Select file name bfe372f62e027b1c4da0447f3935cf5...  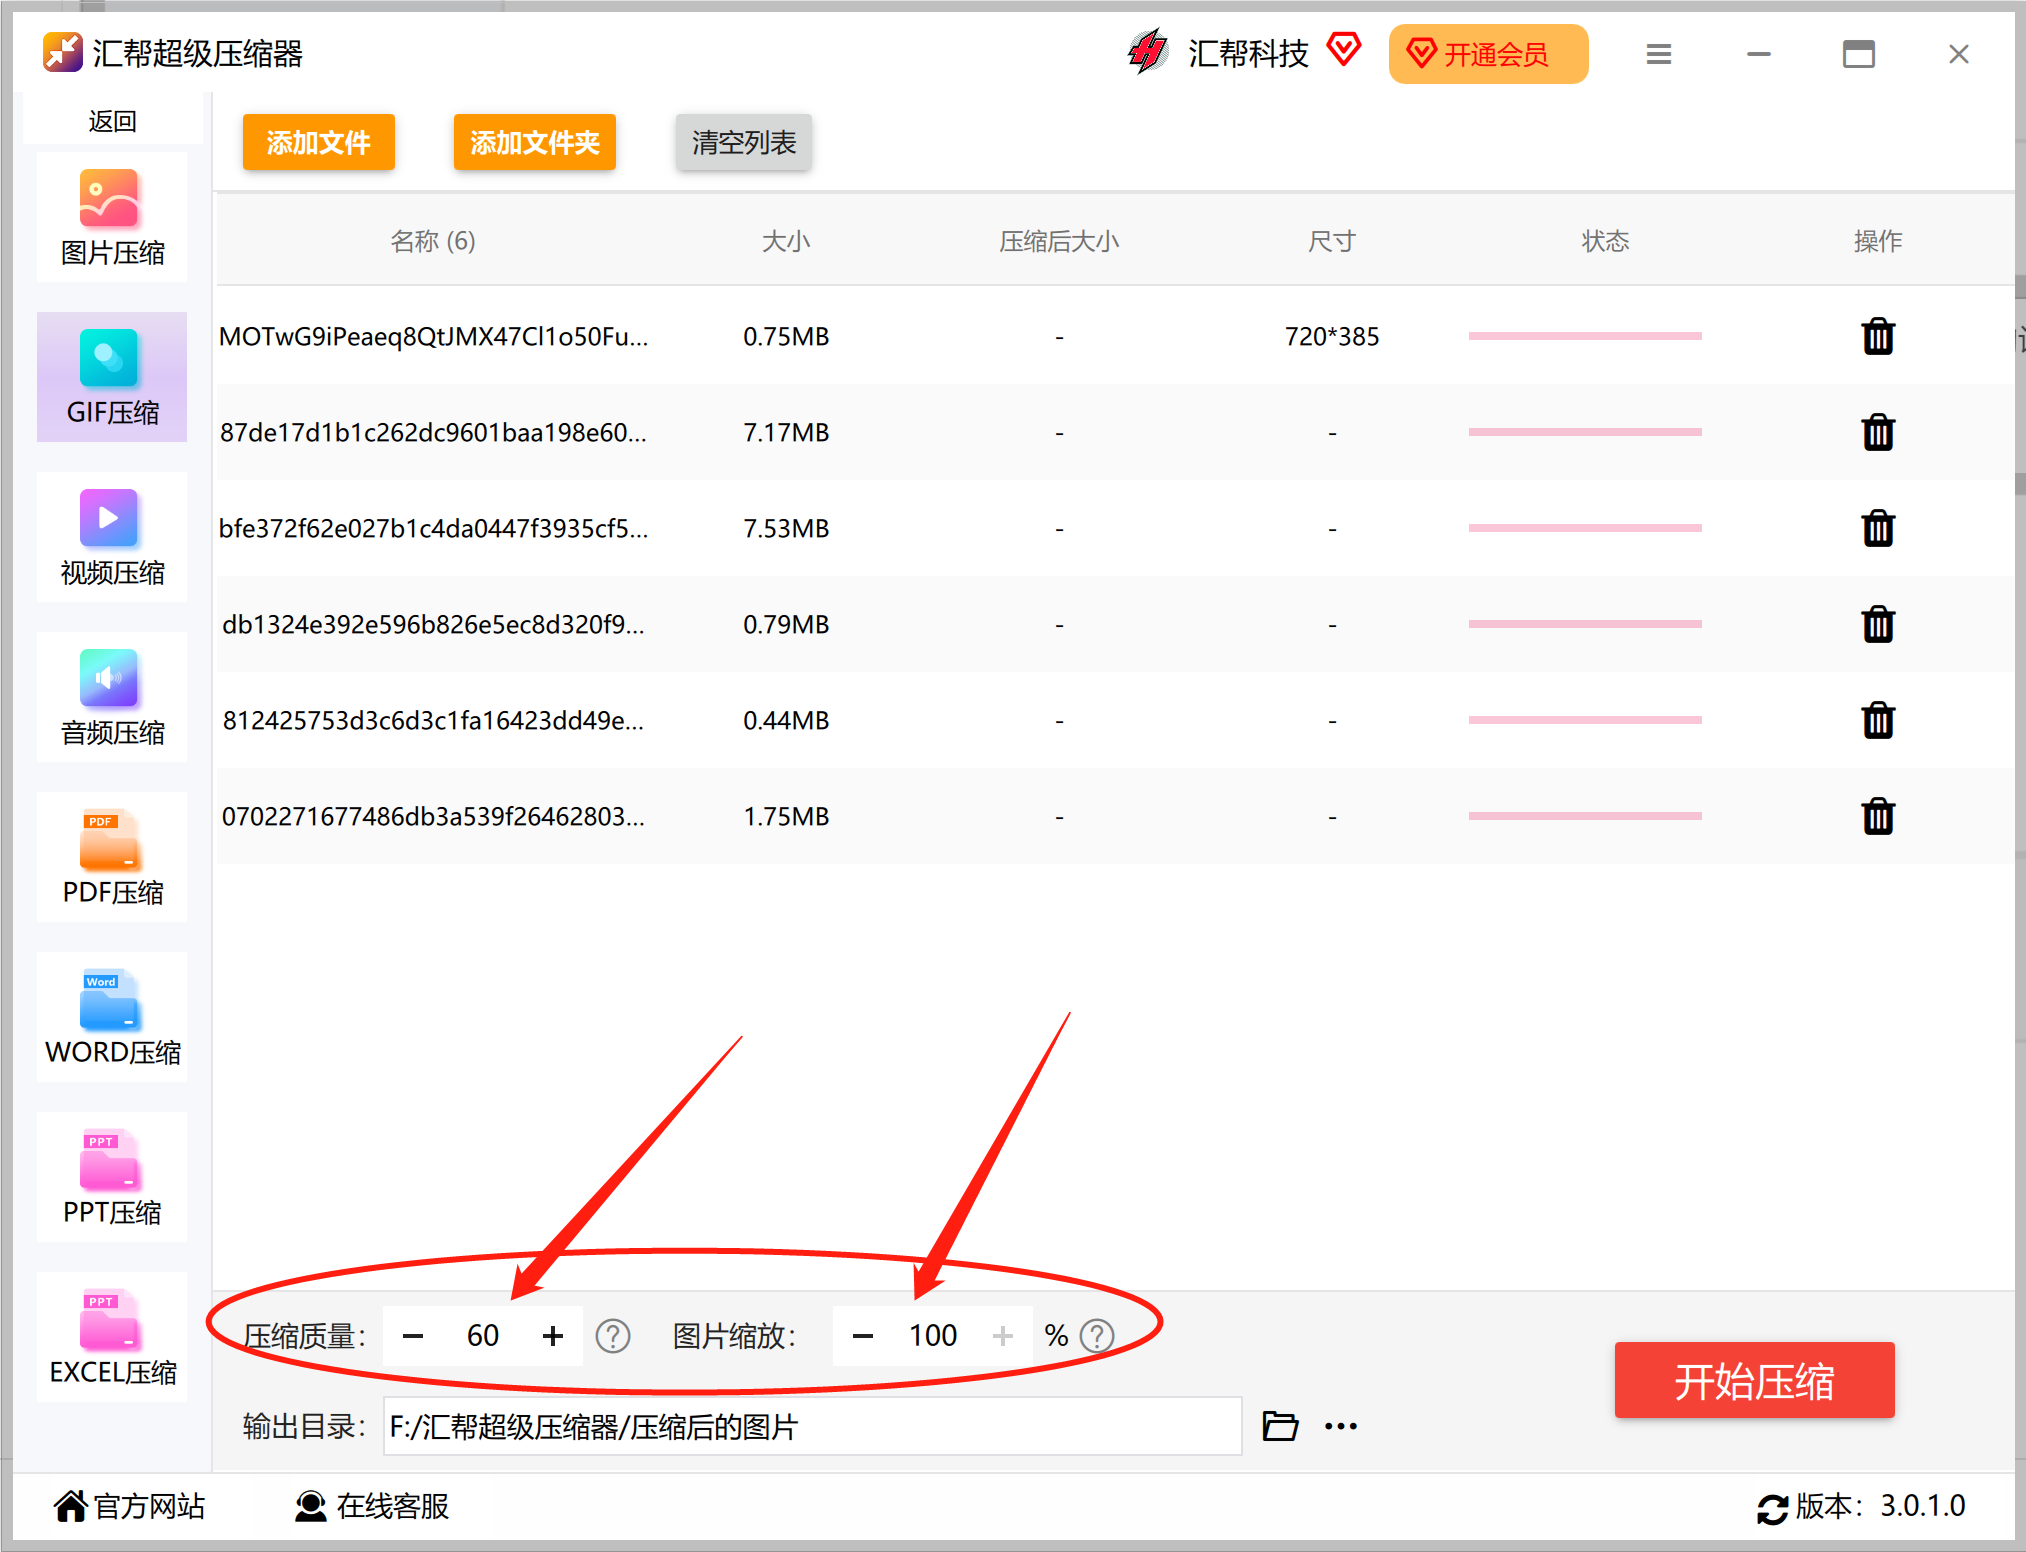pos(433,529)
